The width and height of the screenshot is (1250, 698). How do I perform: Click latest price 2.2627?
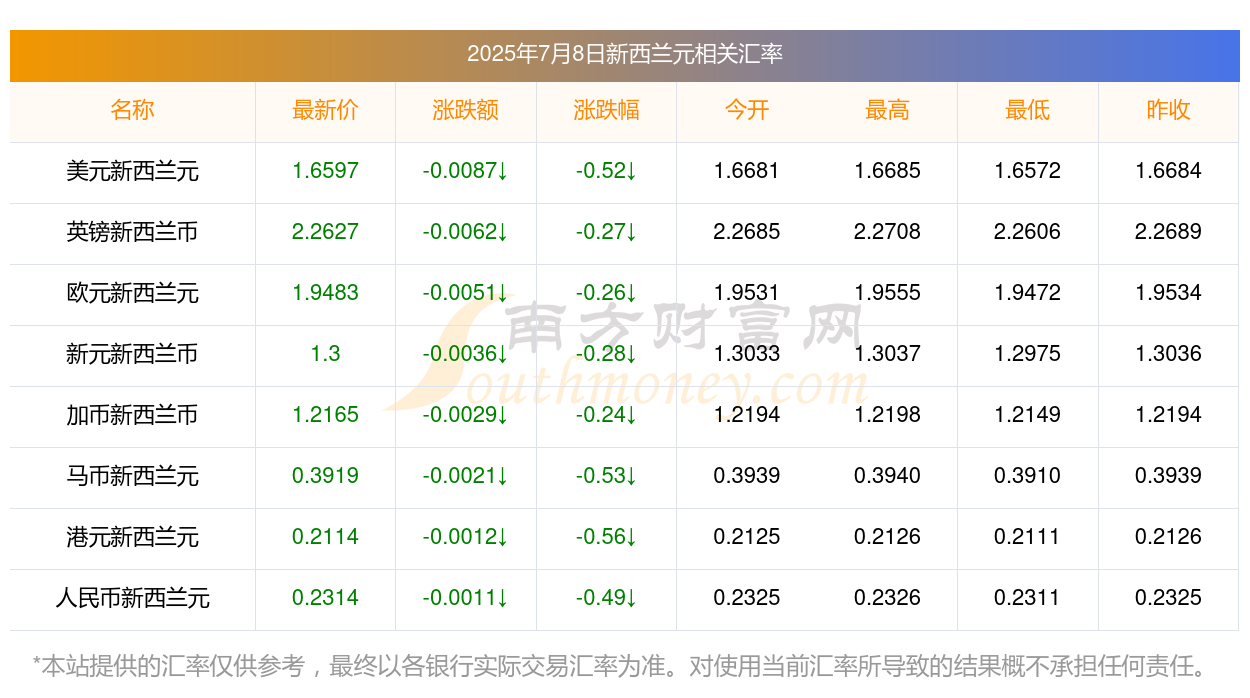(325, 232)
